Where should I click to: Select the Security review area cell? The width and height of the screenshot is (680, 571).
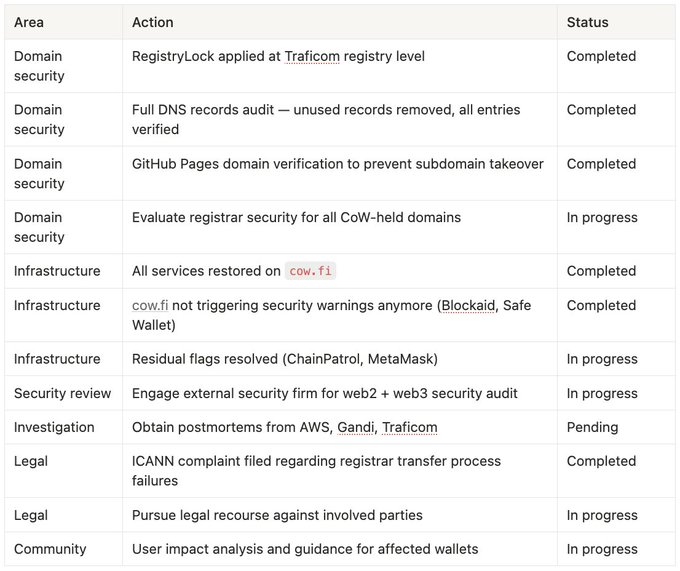tap(62, 393)
